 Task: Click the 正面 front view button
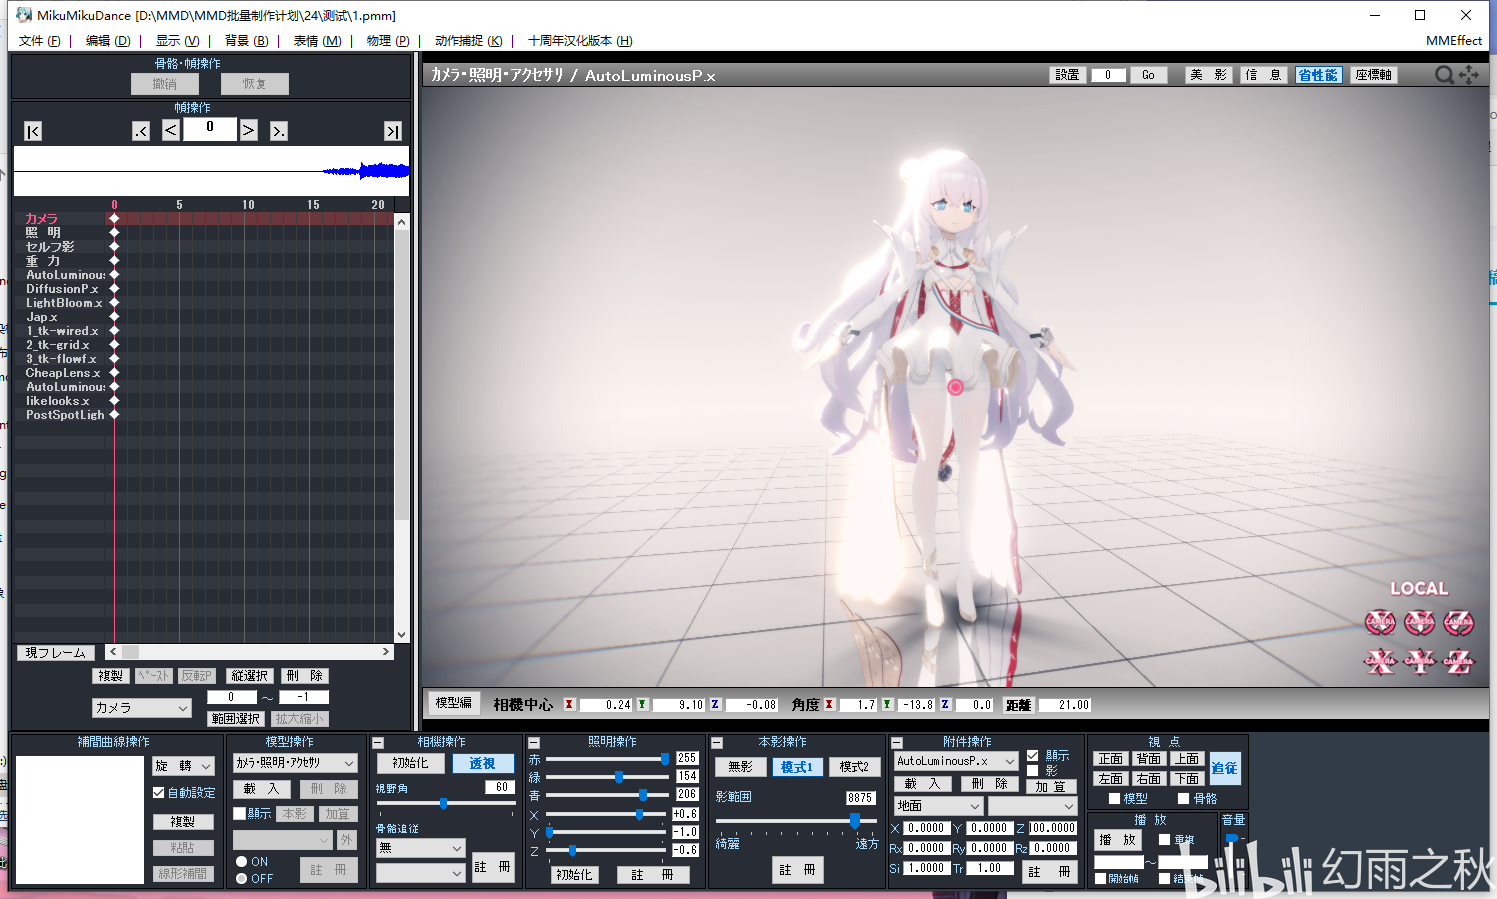click(x=1111, y=759)
